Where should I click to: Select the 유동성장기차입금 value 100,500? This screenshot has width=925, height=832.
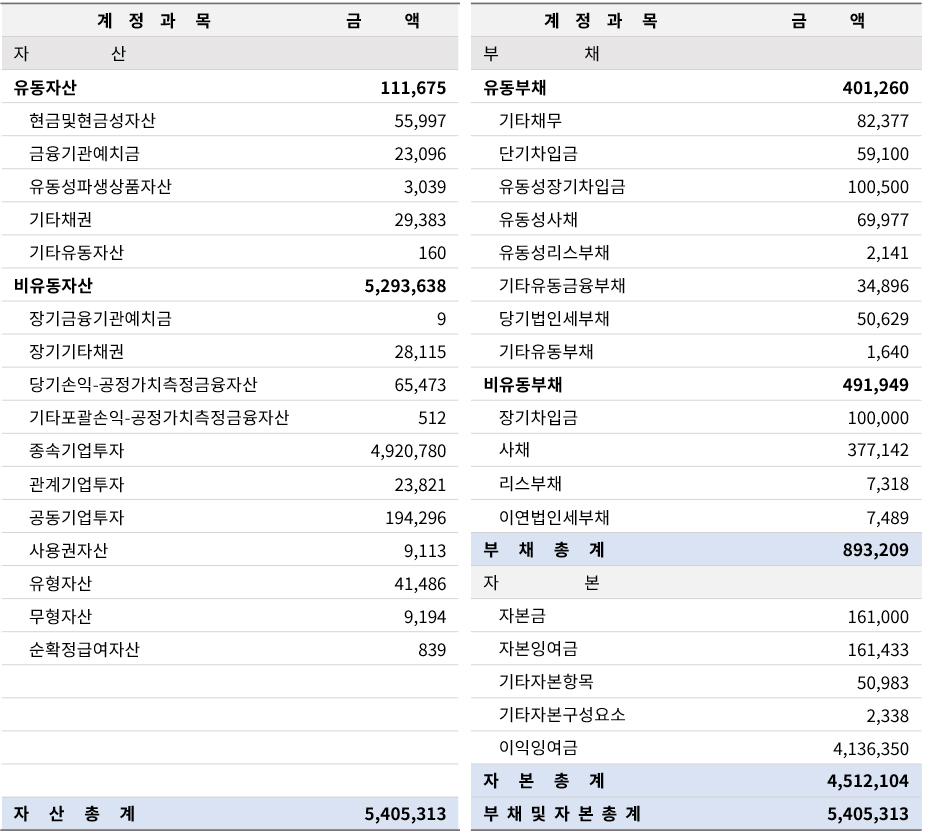[x=877, y=187]
